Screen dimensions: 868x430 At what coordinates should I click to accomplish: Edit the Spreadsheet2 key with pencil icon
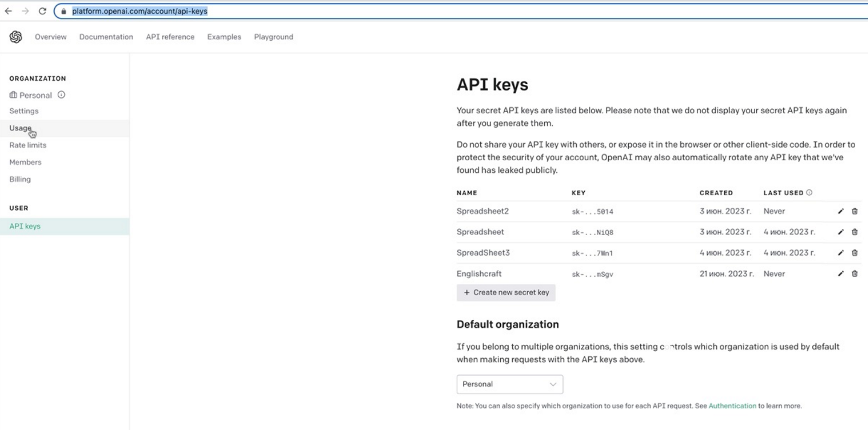[x=841, y=211]
